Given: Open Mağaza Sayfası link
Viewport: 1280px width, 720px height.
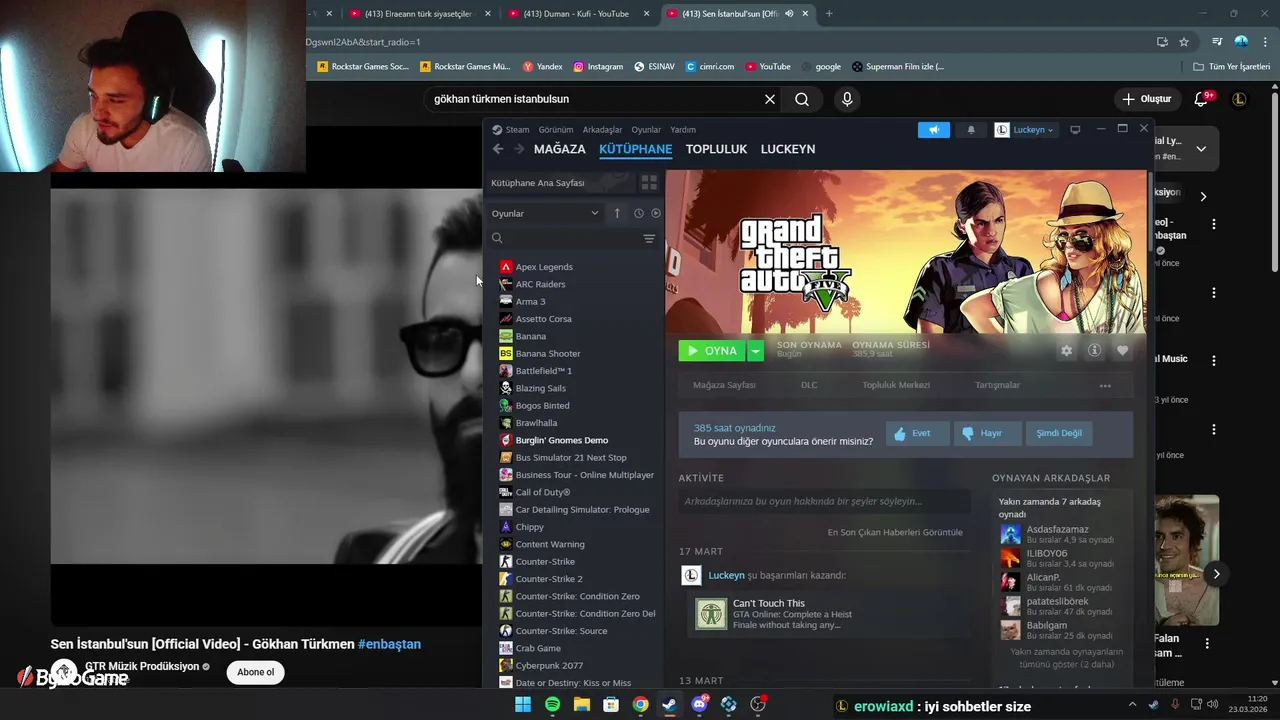Looking at the screenshot, I should tap(724, 385).
